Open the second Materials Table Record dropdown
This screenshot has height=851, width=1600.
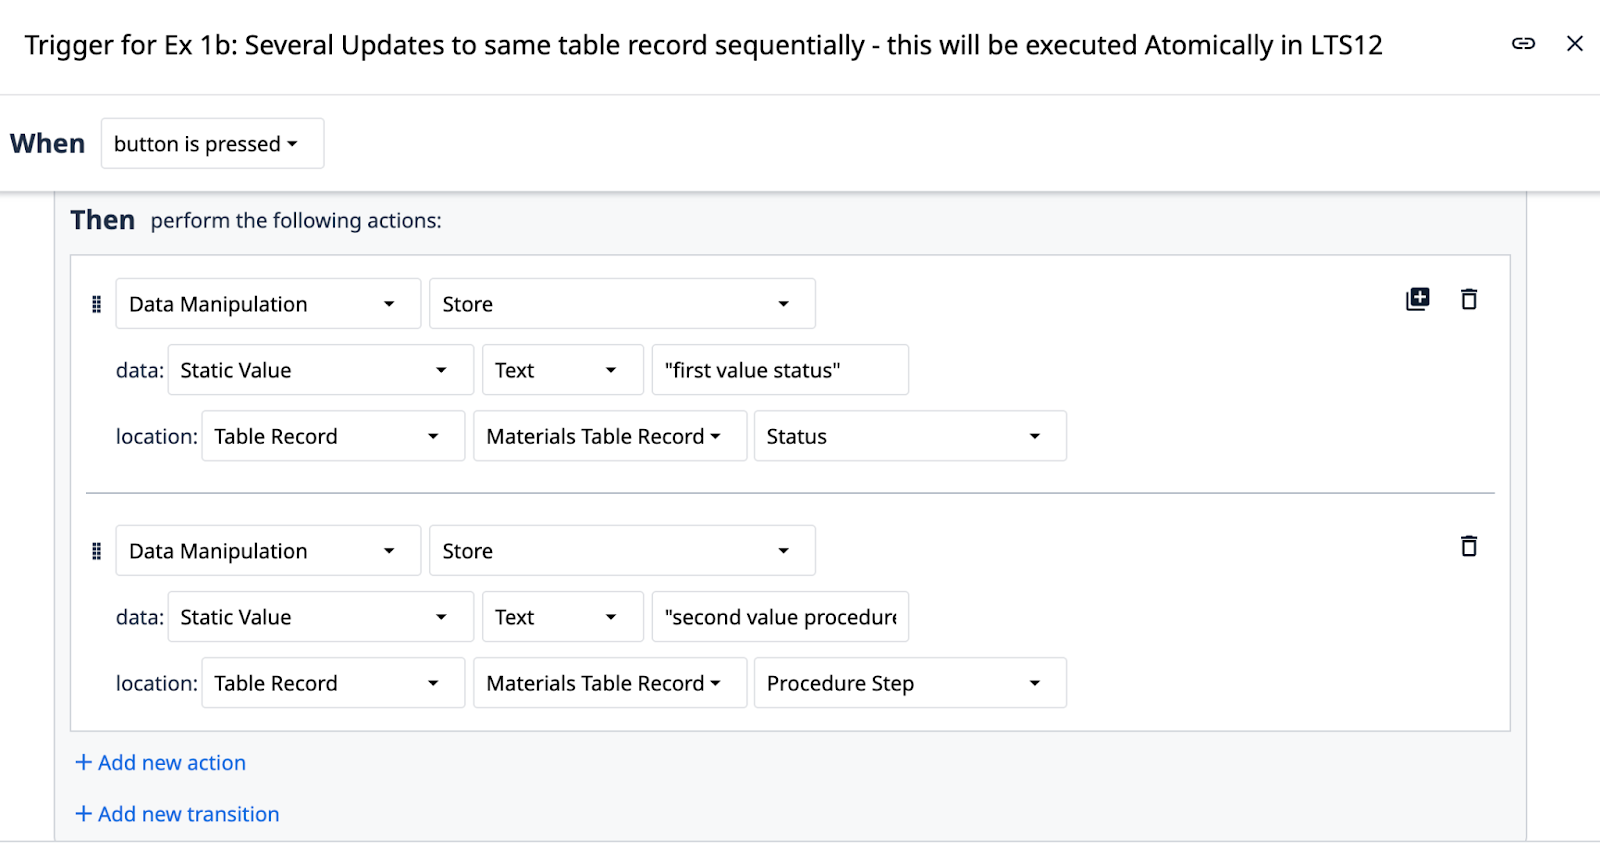(610, 683)
